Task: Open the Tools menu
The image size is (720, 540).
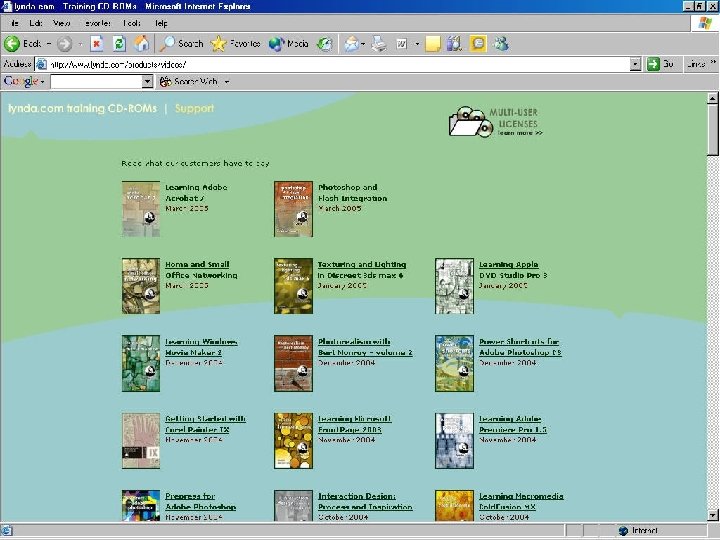Action: (x=132, y=23)
